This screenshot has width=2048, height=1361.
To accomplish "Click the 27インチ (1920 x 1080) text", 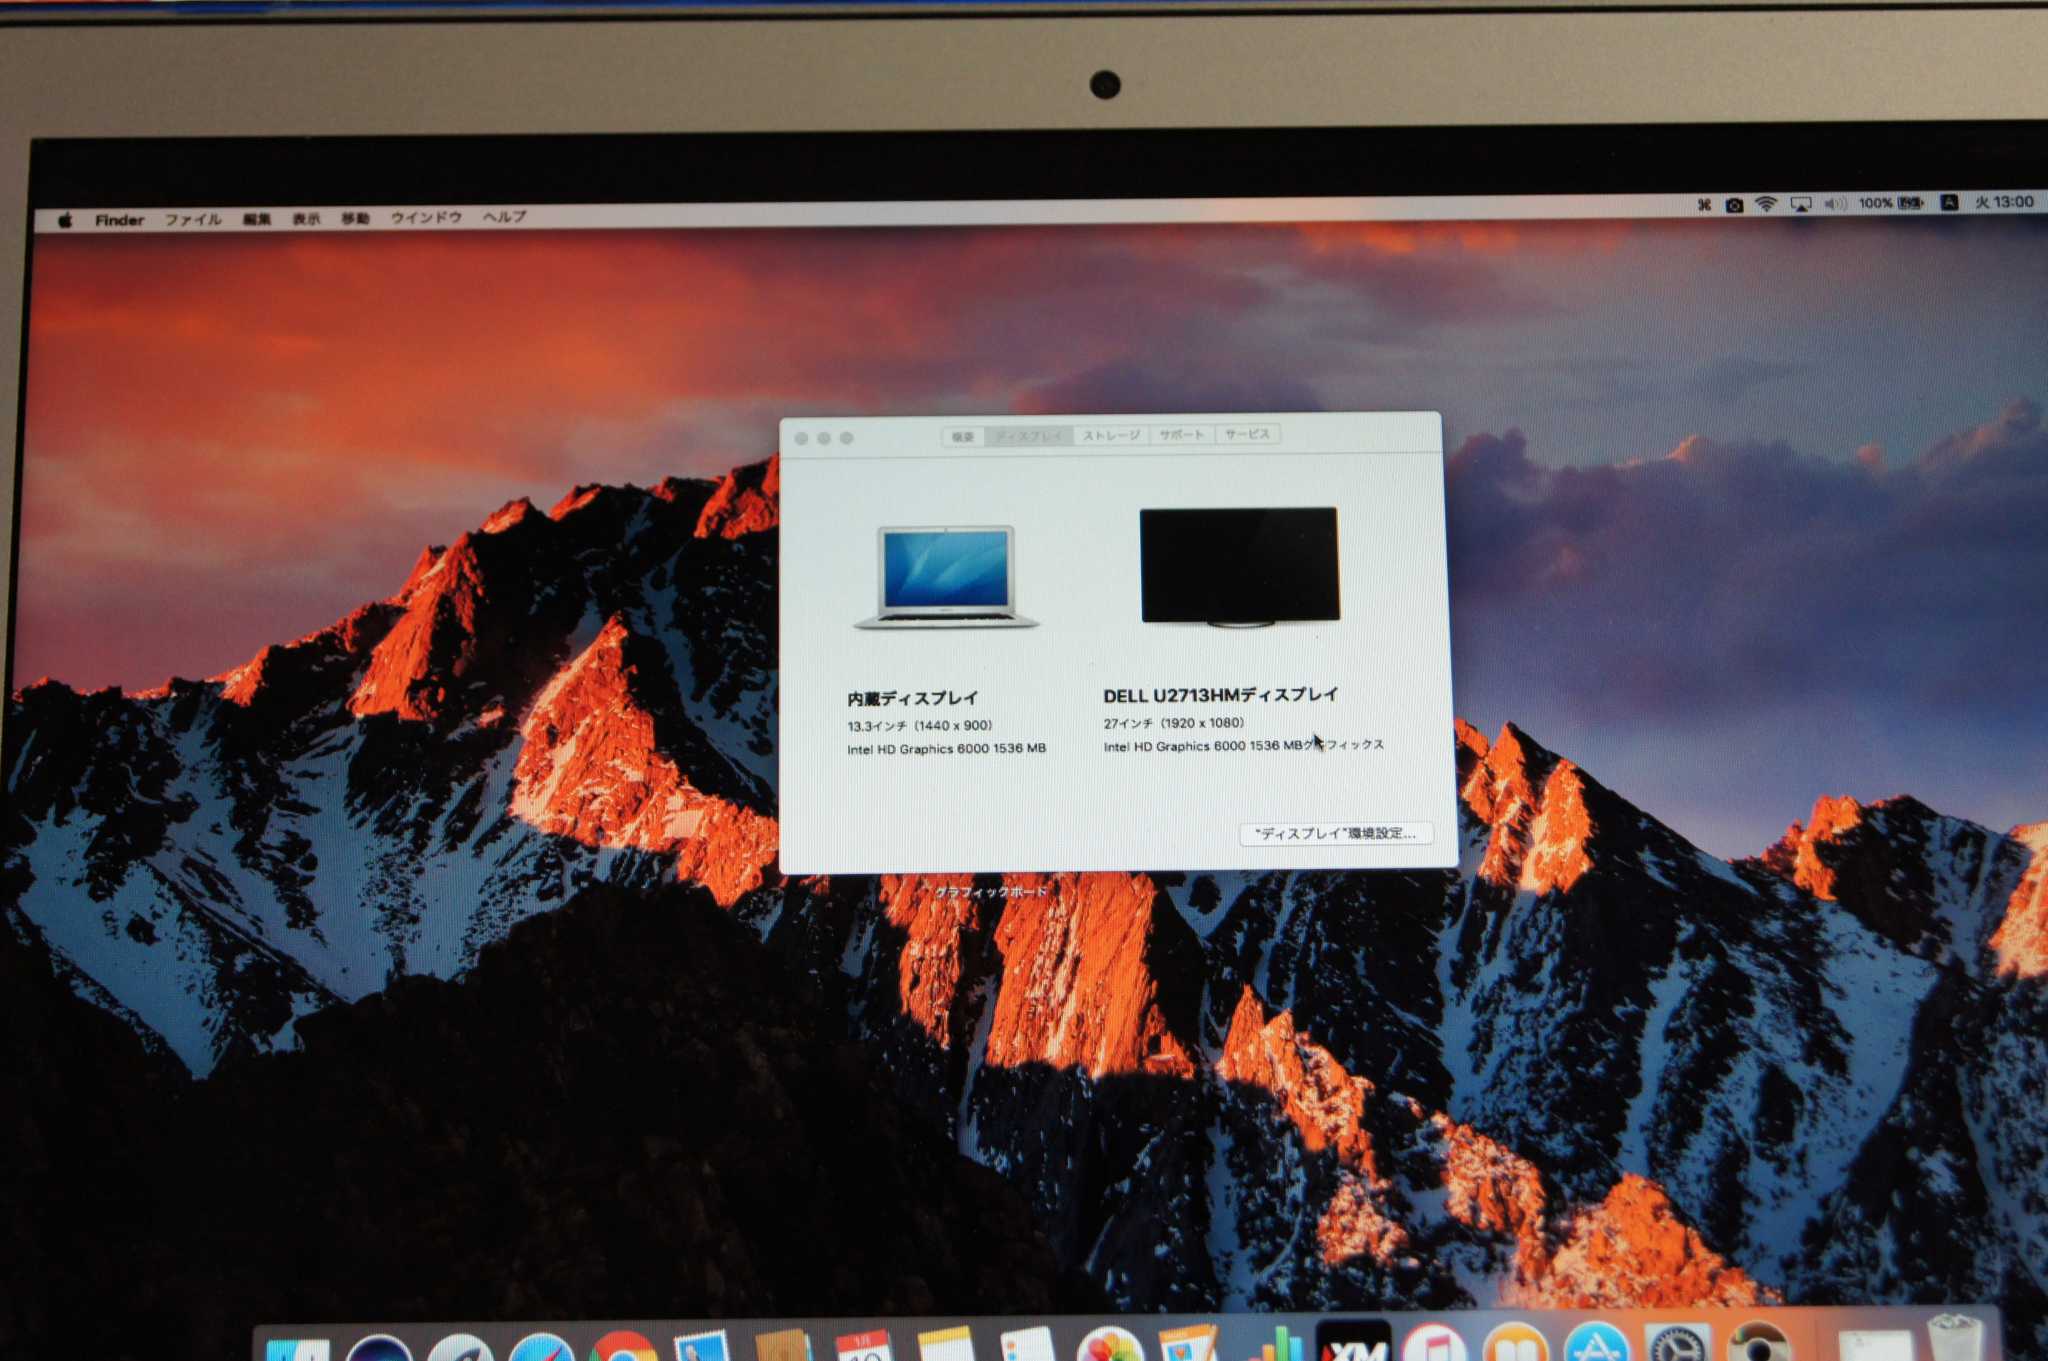I will click(x=1174, y=722).
